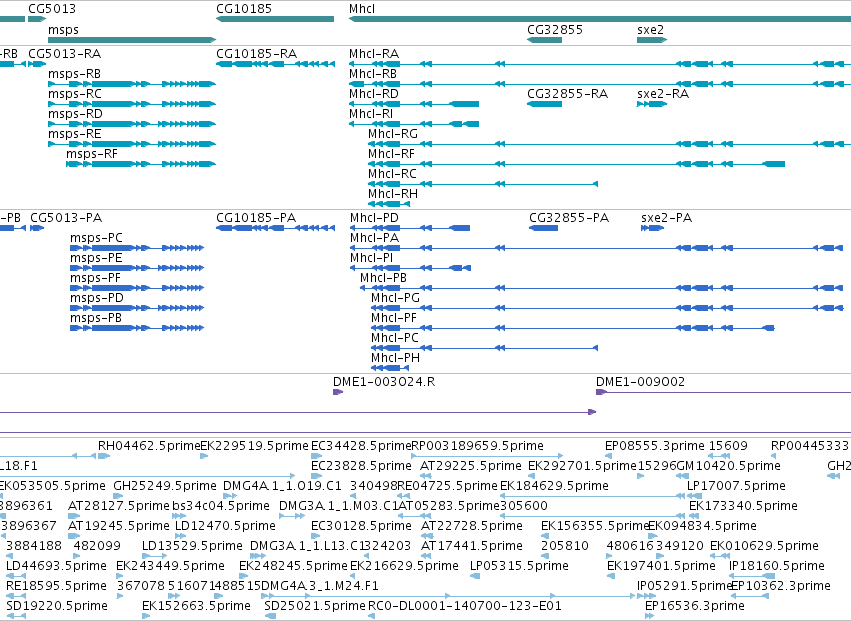Click Mhcl-PH protein label
851x621 pixels.
click(x=396, y=359)
